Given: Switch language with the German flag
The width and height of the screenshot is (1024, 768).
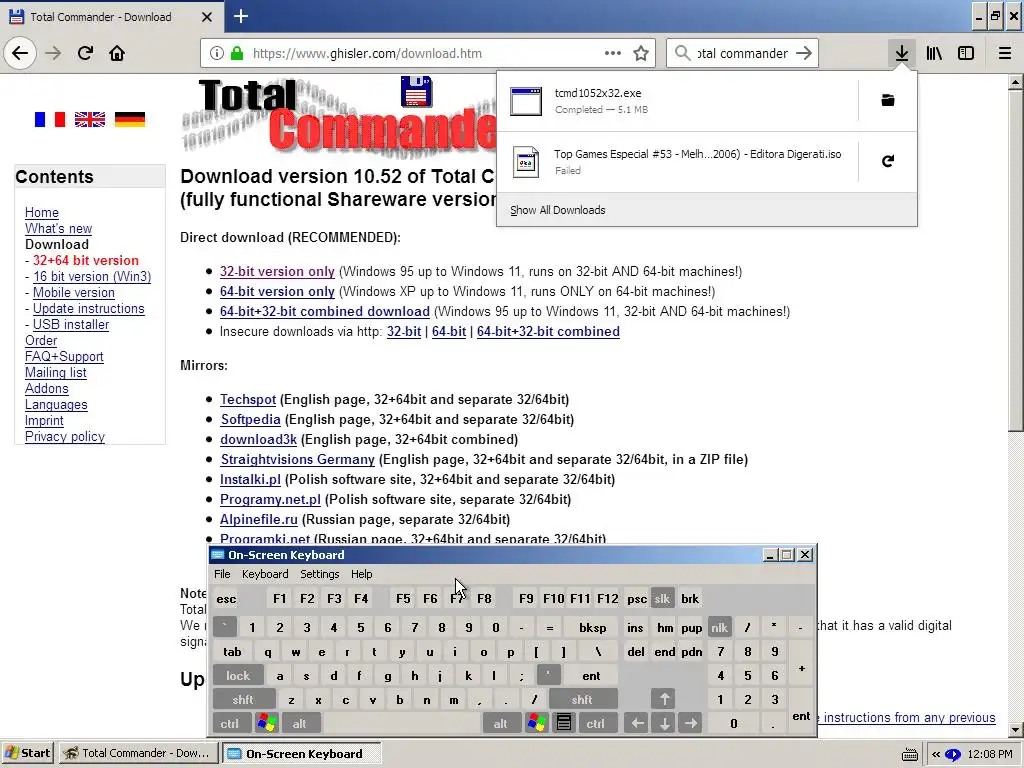Looking at the screenshot, I should click(x=129, y=120).
